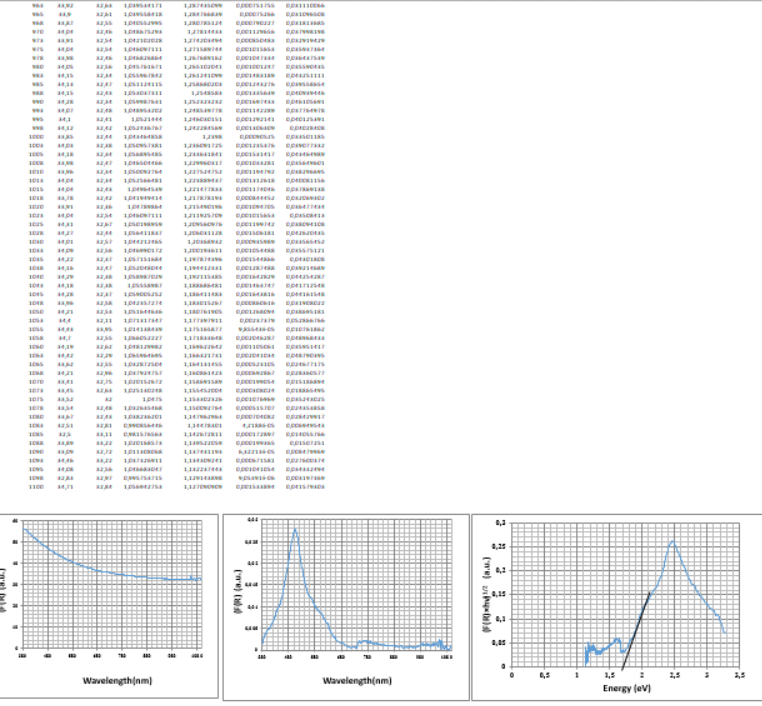The width and height of the screenshot is (762, 706).
Task: Click the energy chart's vertical axis title
Action: [491, 596]
